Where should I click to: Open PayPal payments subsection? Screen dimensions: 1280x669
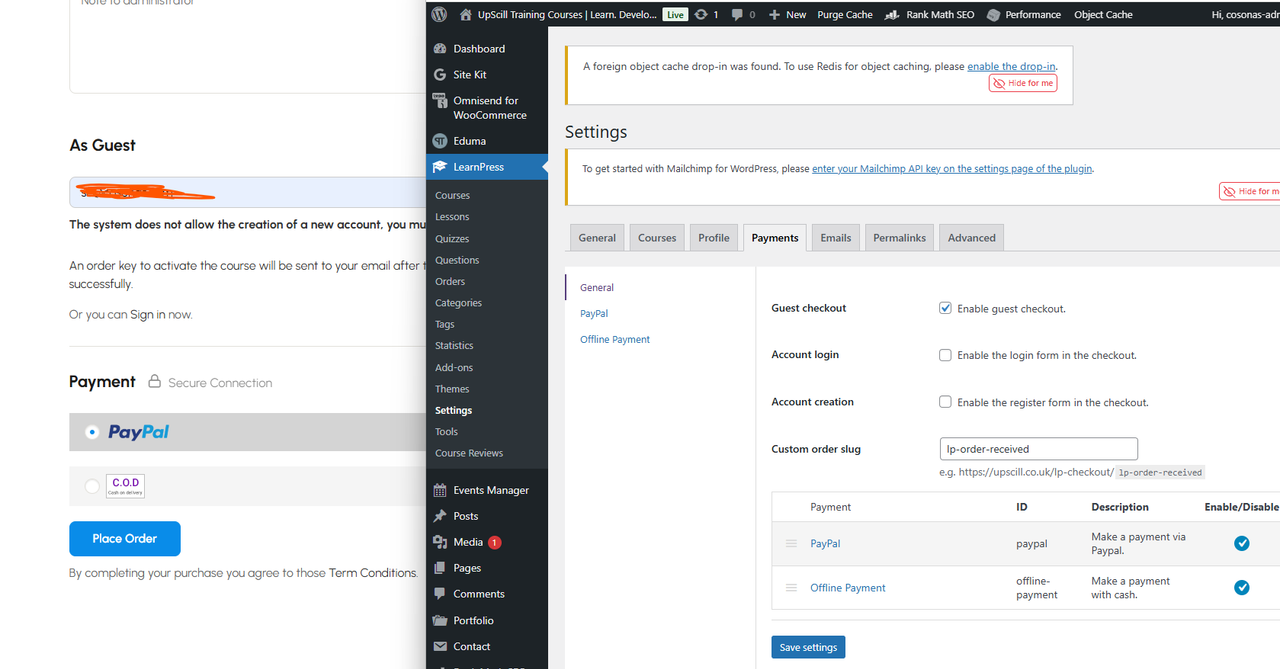click(594, 313)
